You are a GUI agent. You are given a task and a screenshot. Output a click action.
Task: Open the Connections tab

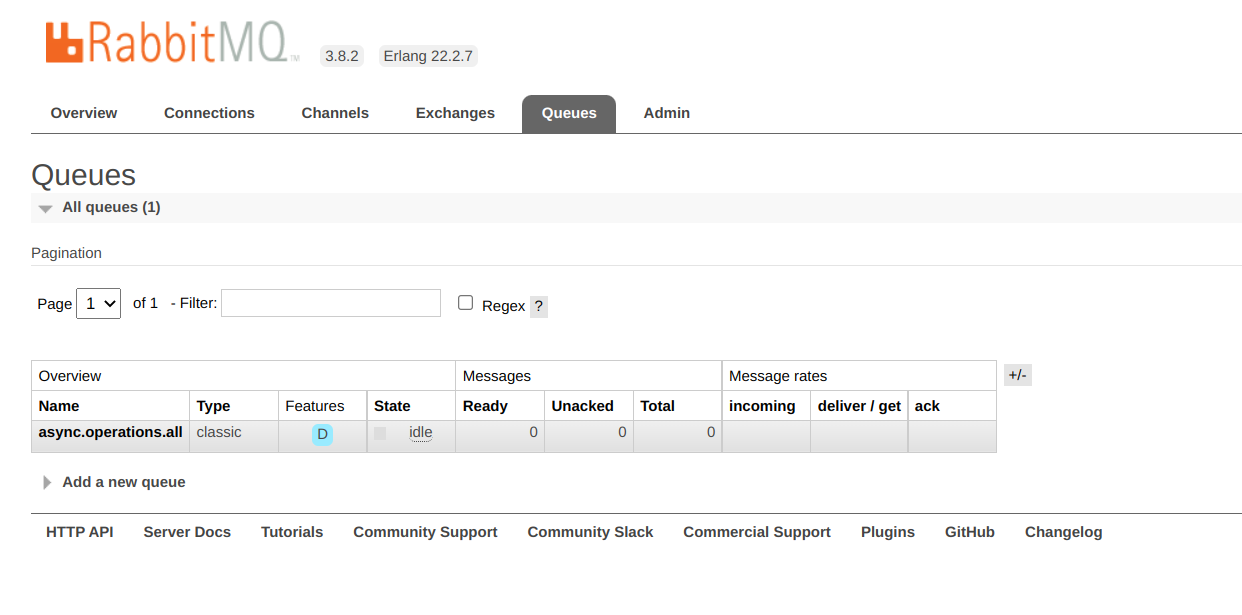coord(209,113)
